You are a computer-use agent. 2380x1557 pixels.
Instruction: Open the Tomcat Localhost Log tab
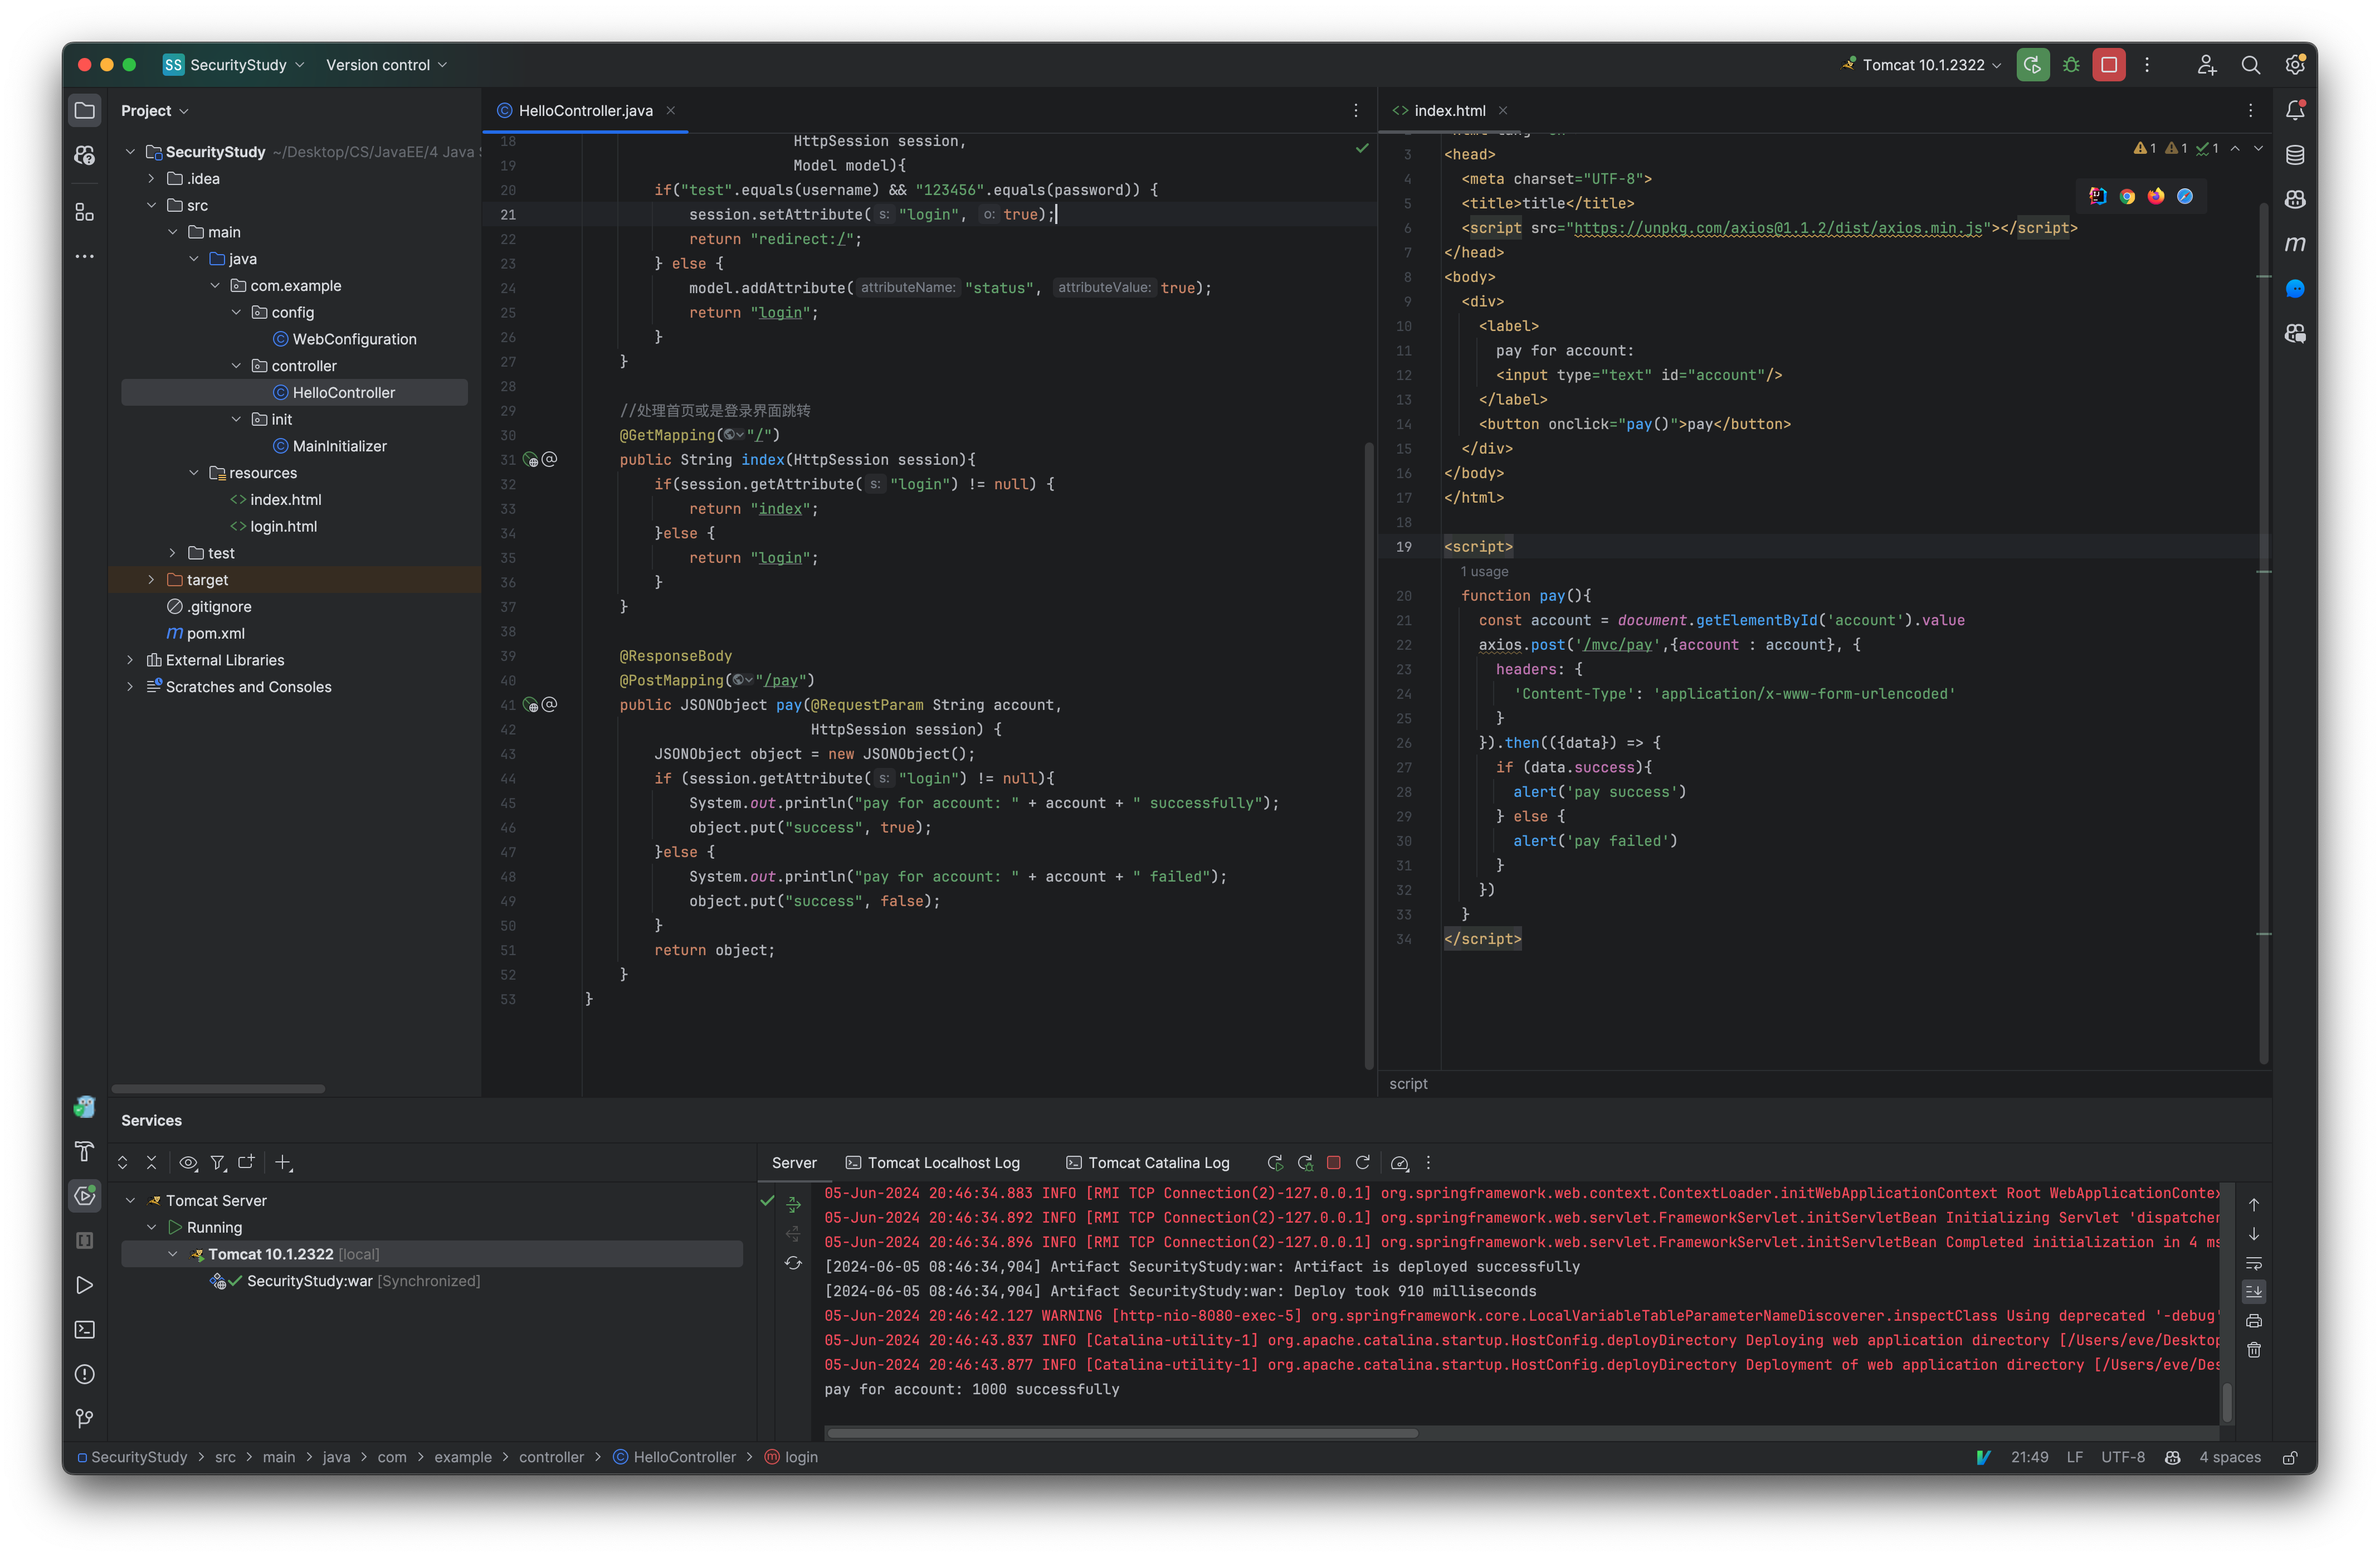click(x=932, y=1163)
